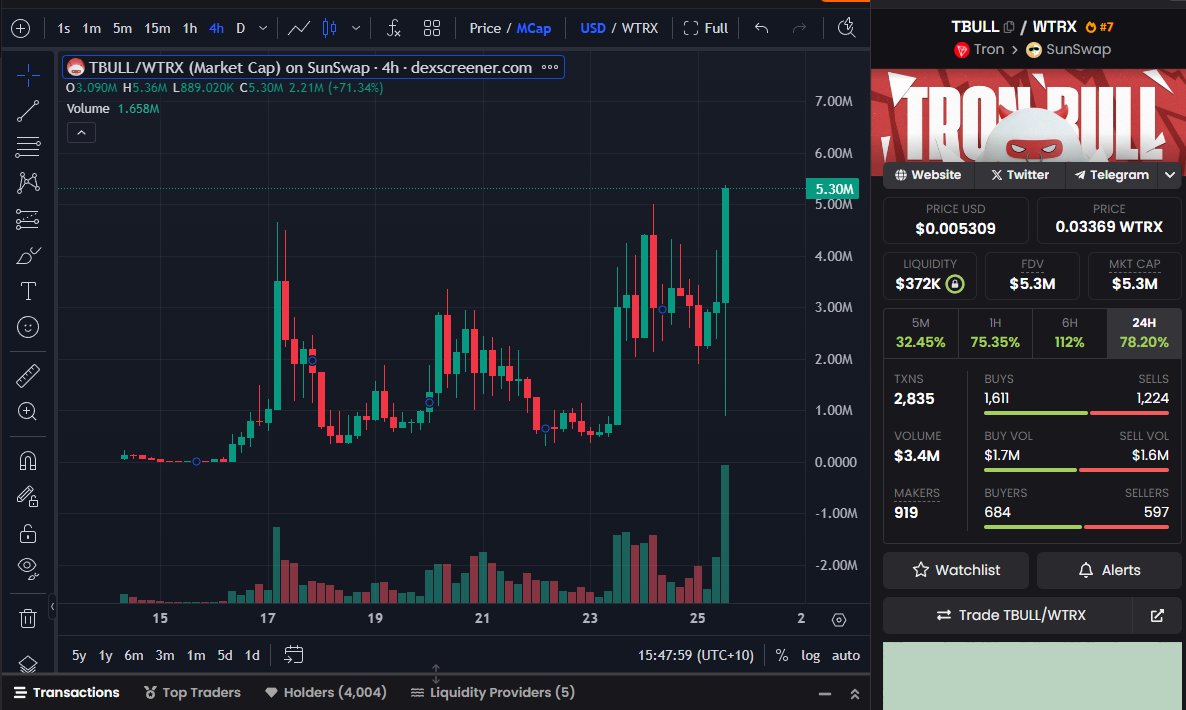Select the 1s timeframe
1186x710 pixels.
click(x=64, y=29)
